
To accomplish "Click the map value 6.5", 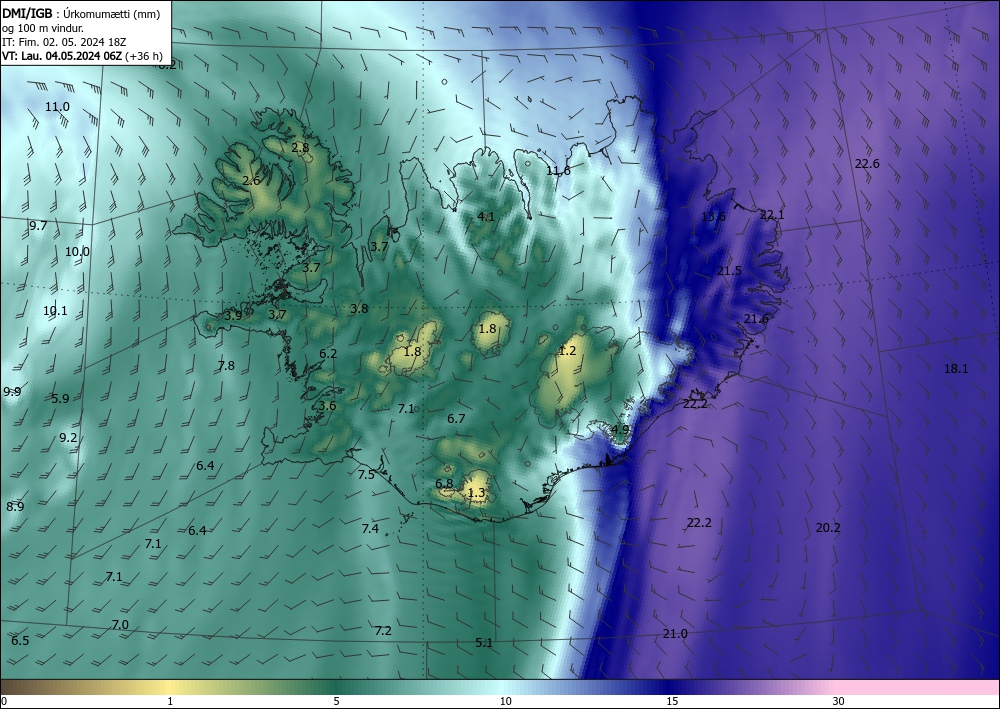I will pyautogui.click(x=20, y=641).
